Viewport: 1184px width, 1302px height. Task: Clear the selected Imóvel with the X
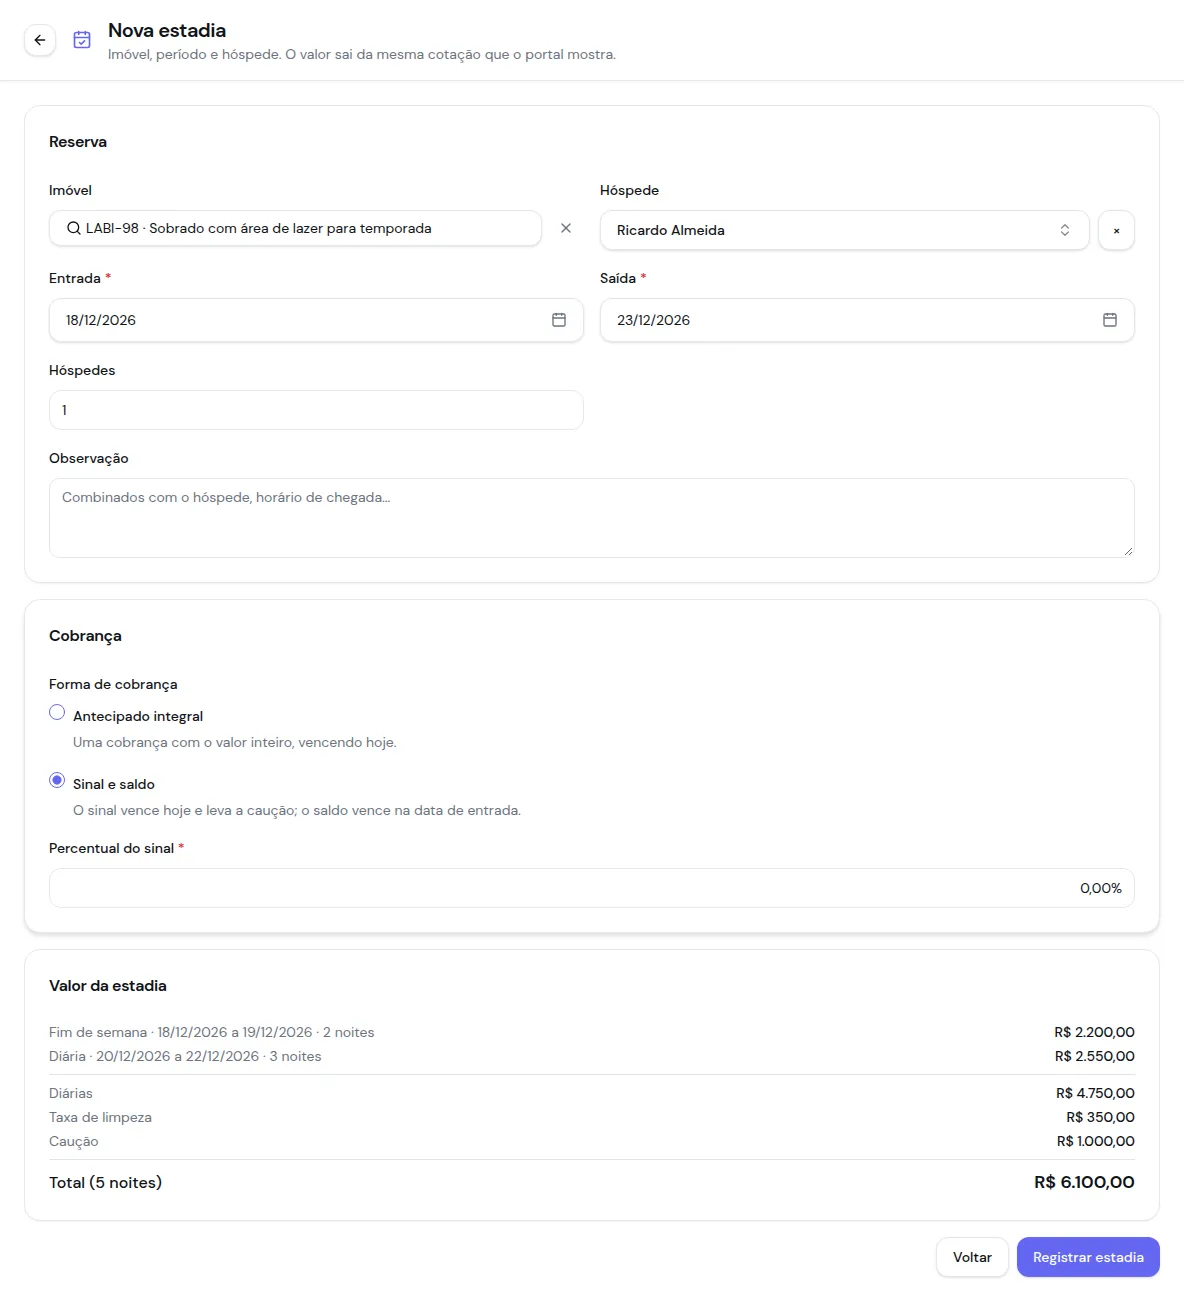coord(566,228)
